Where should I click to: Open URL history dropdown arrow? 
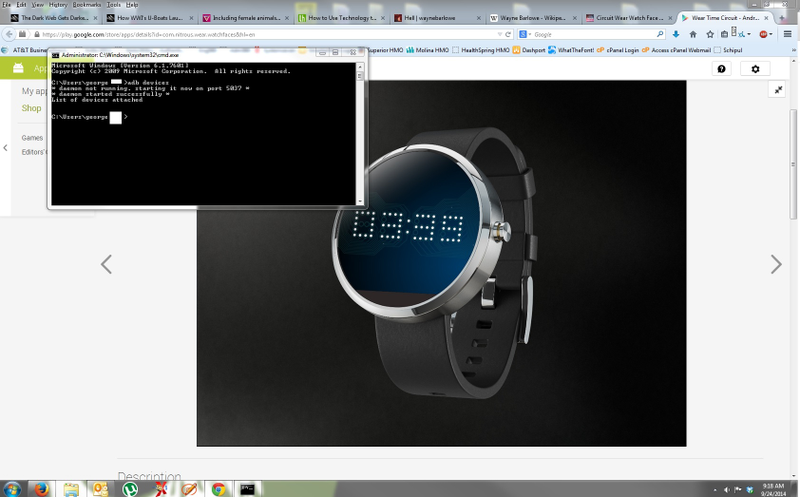point(499,34)
